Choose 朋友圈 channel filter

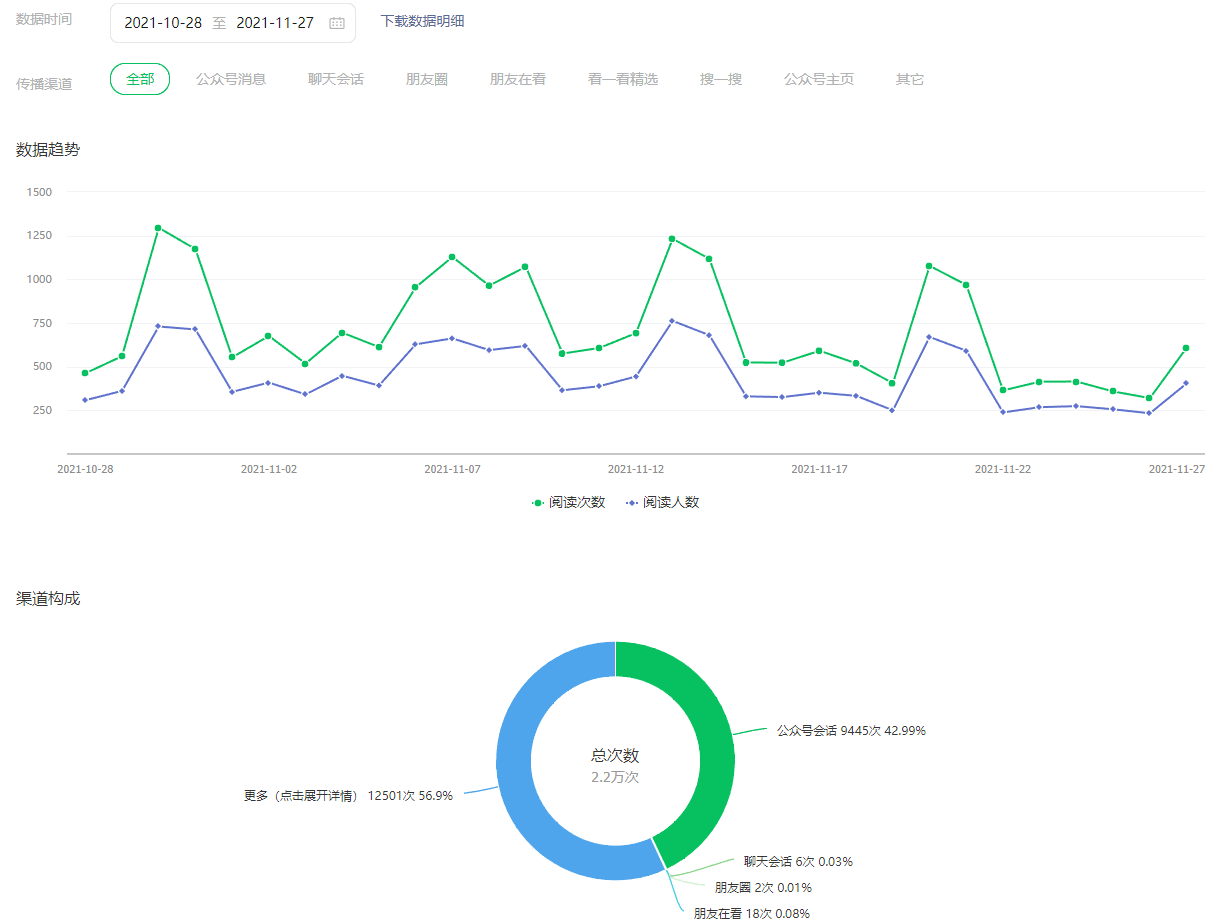pos(427,79)
